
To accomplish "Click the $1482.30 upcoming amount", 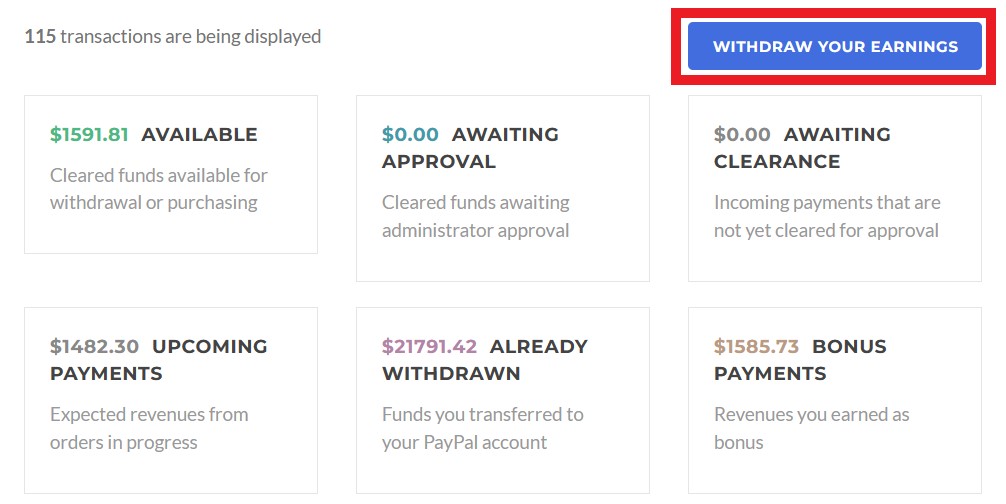I will (94, 346).
